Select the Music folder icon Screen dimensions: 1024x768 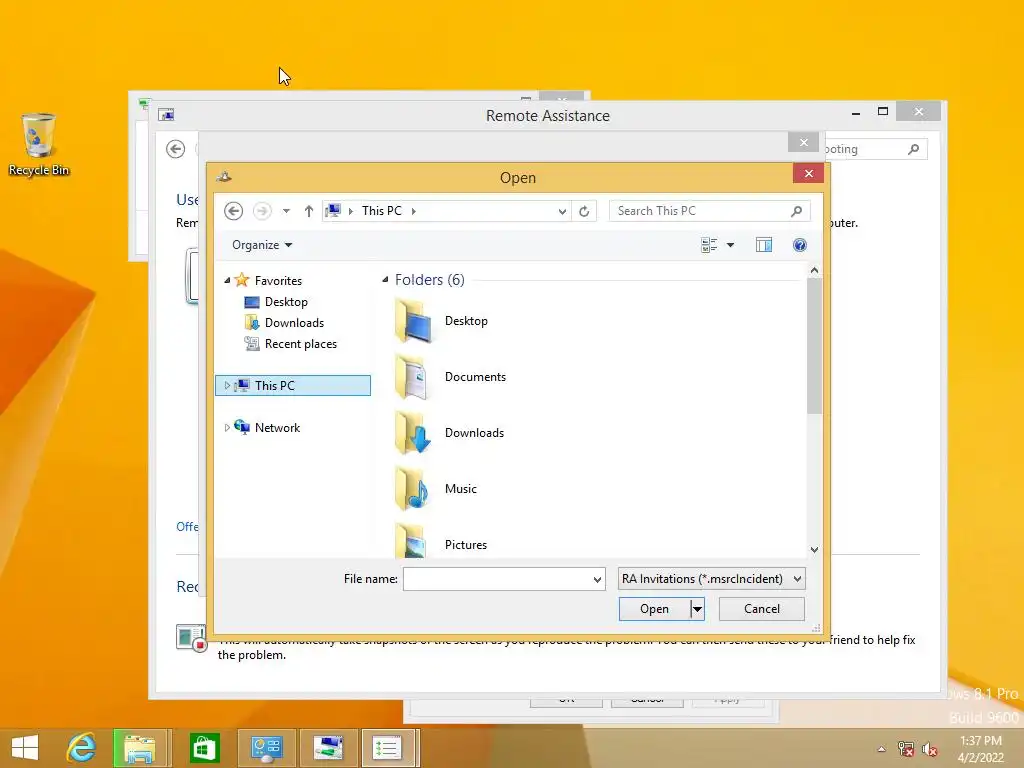tap(413, 489)
